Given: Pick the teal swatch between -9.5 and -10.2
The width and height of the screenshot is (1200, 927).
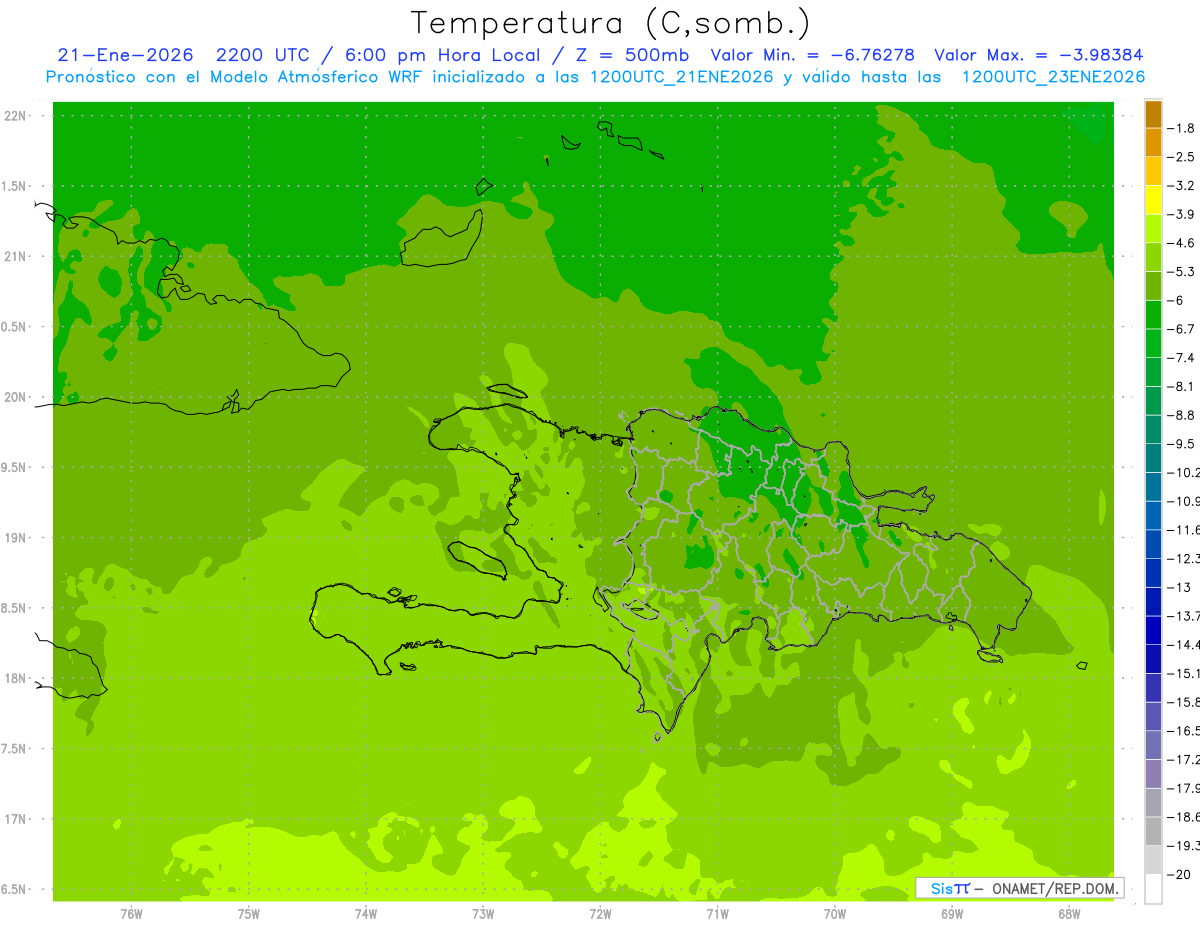Looking at the screenshot, I should point(1153,458).
